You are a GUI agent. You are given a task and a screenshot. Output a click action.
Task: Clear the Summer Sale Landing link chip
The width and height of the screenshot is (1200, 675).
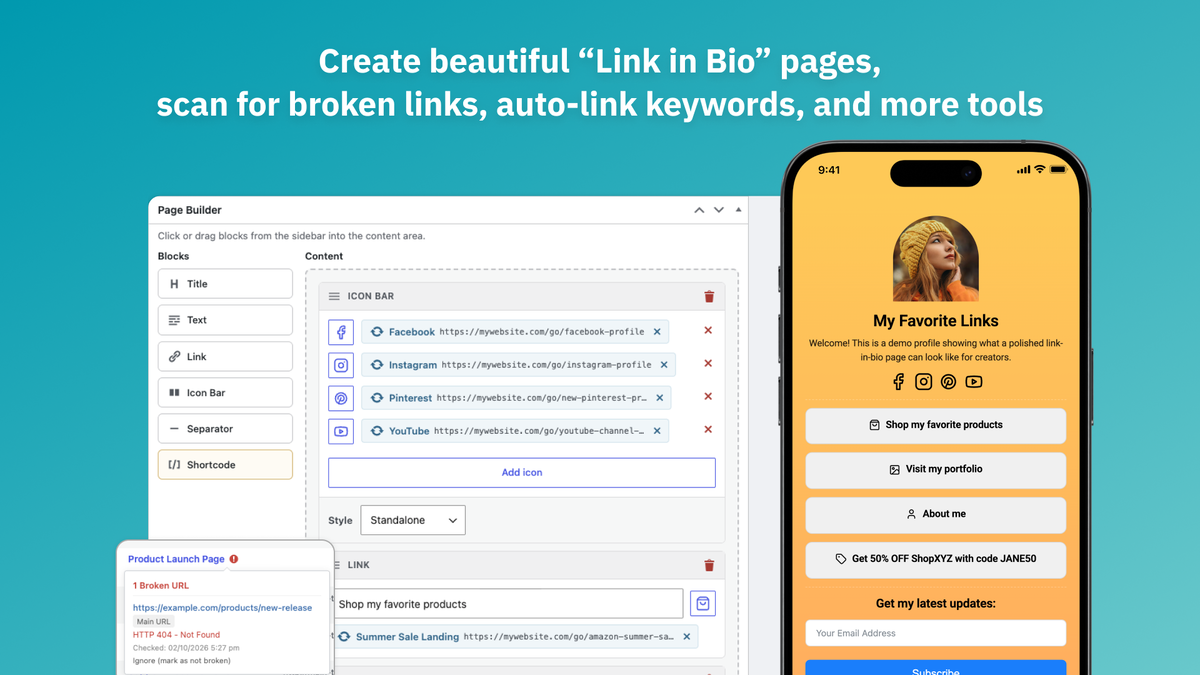pyautogui.click(x=686, y=636)
